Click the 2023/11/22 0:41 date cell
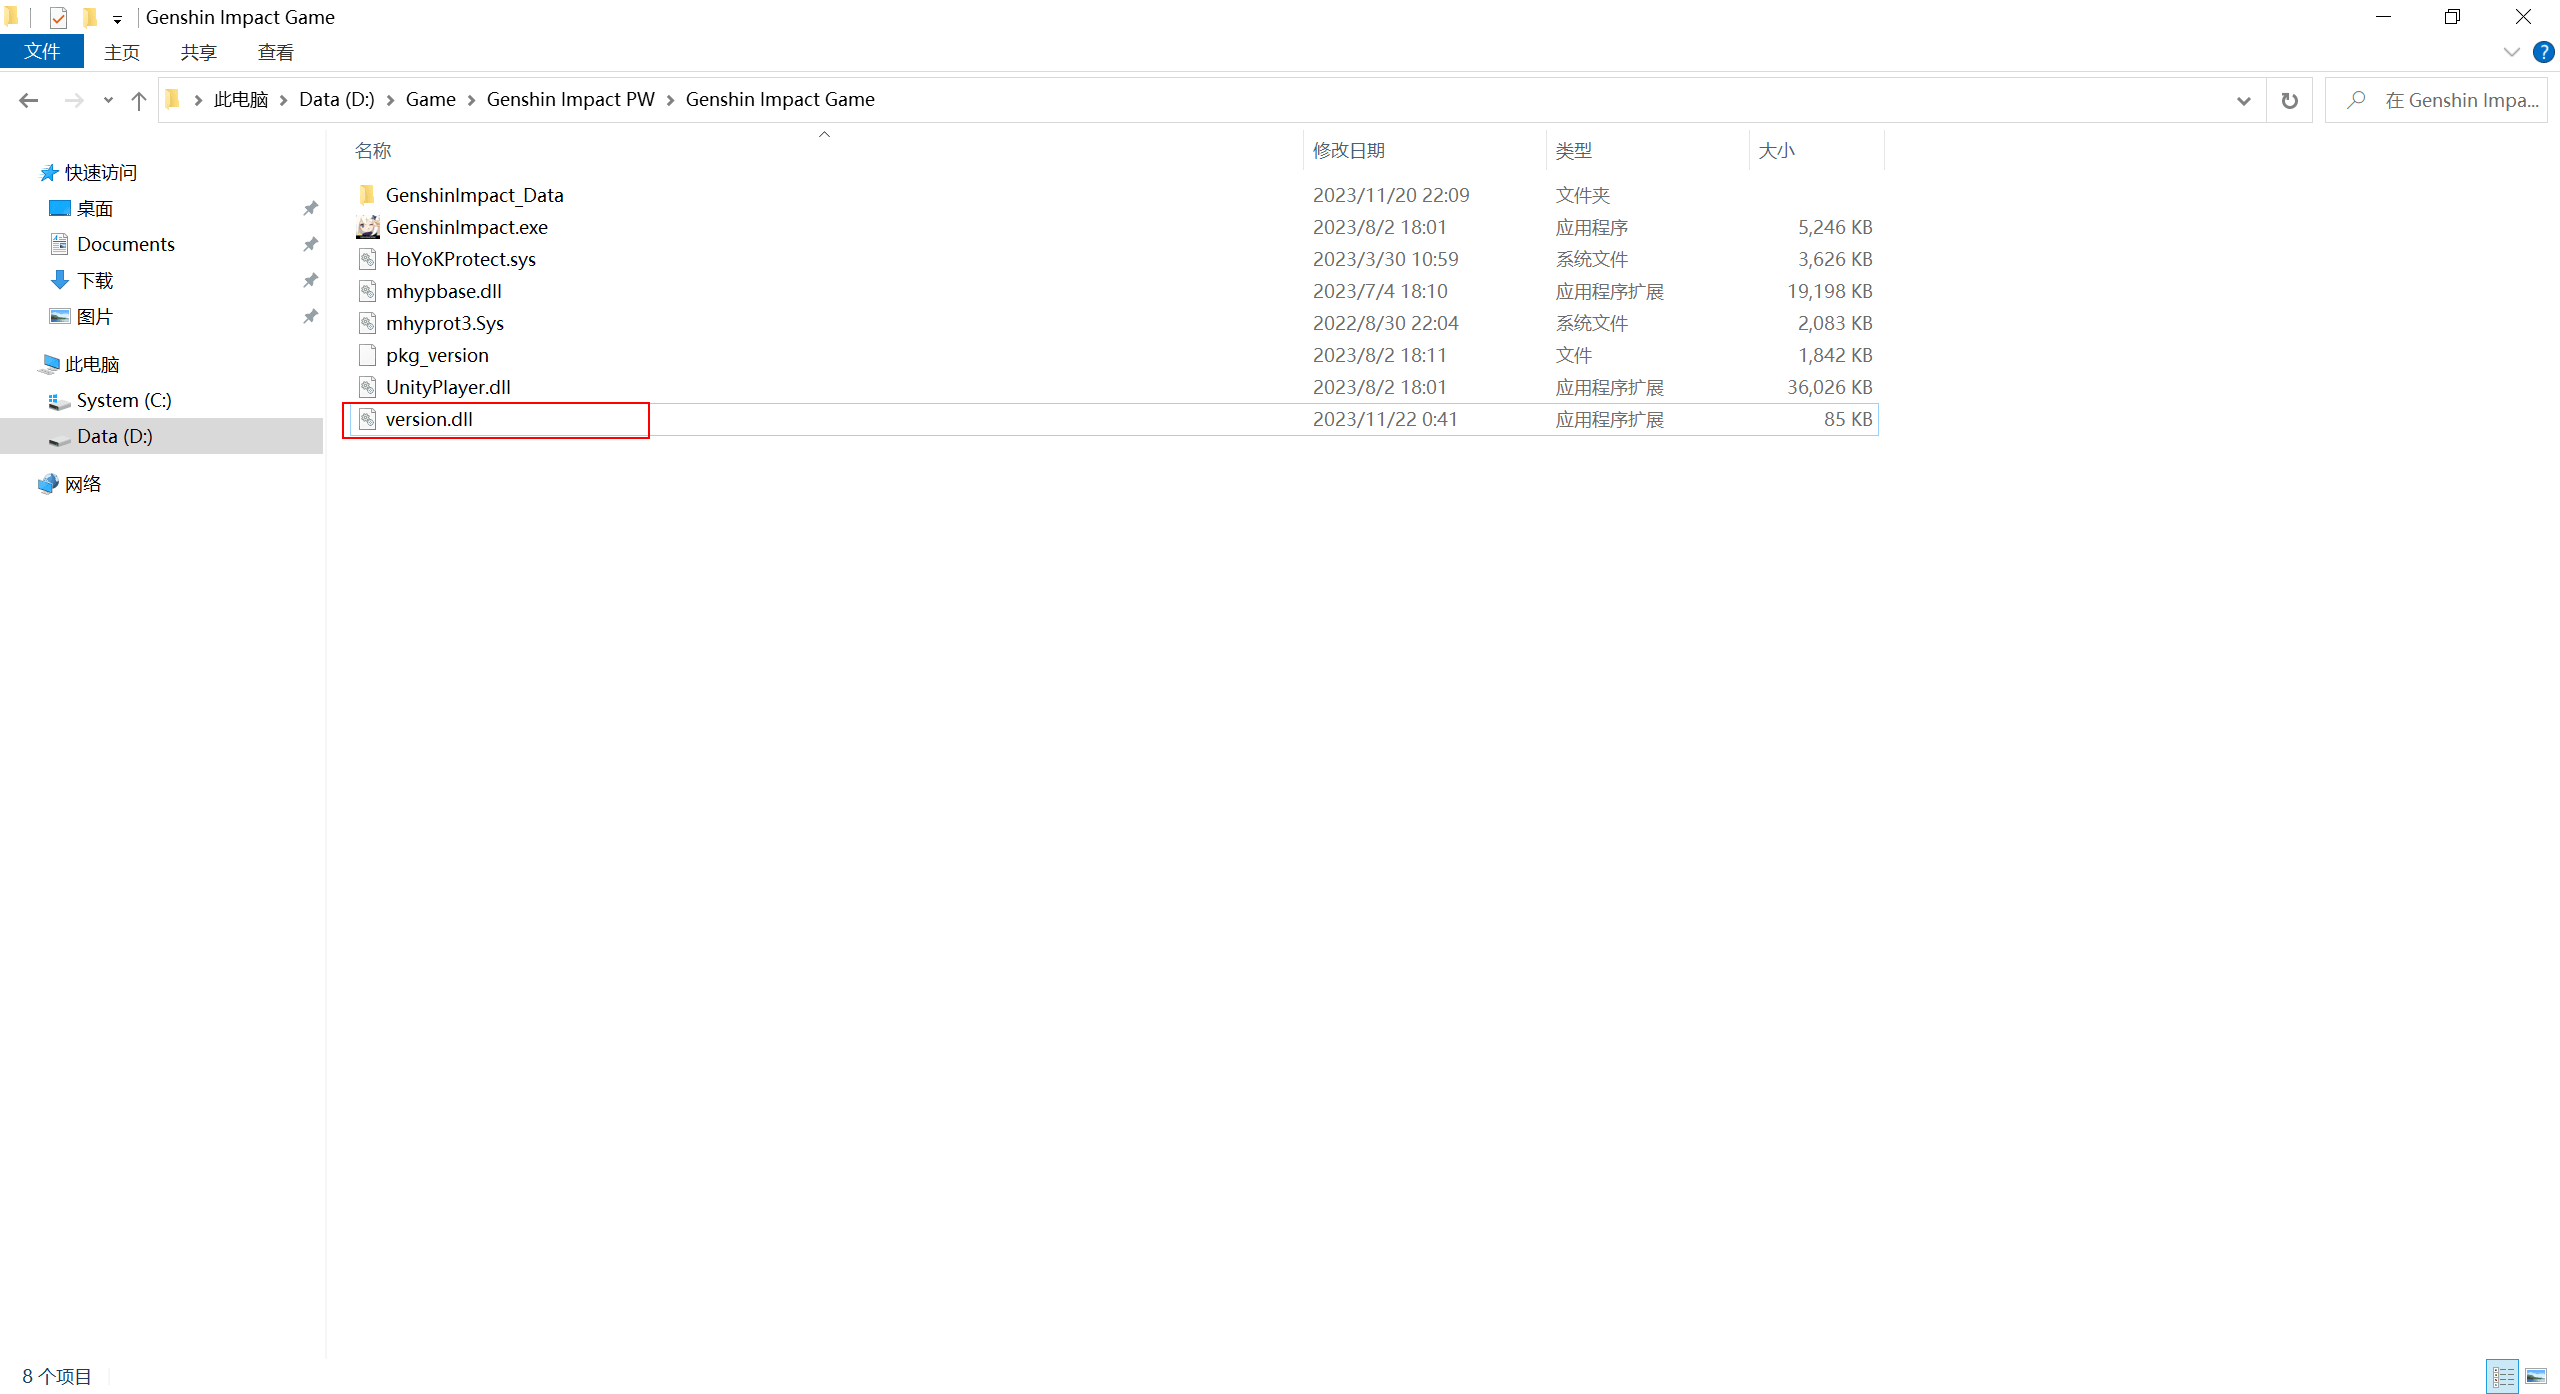2560x1394 pixels. 1385,419
